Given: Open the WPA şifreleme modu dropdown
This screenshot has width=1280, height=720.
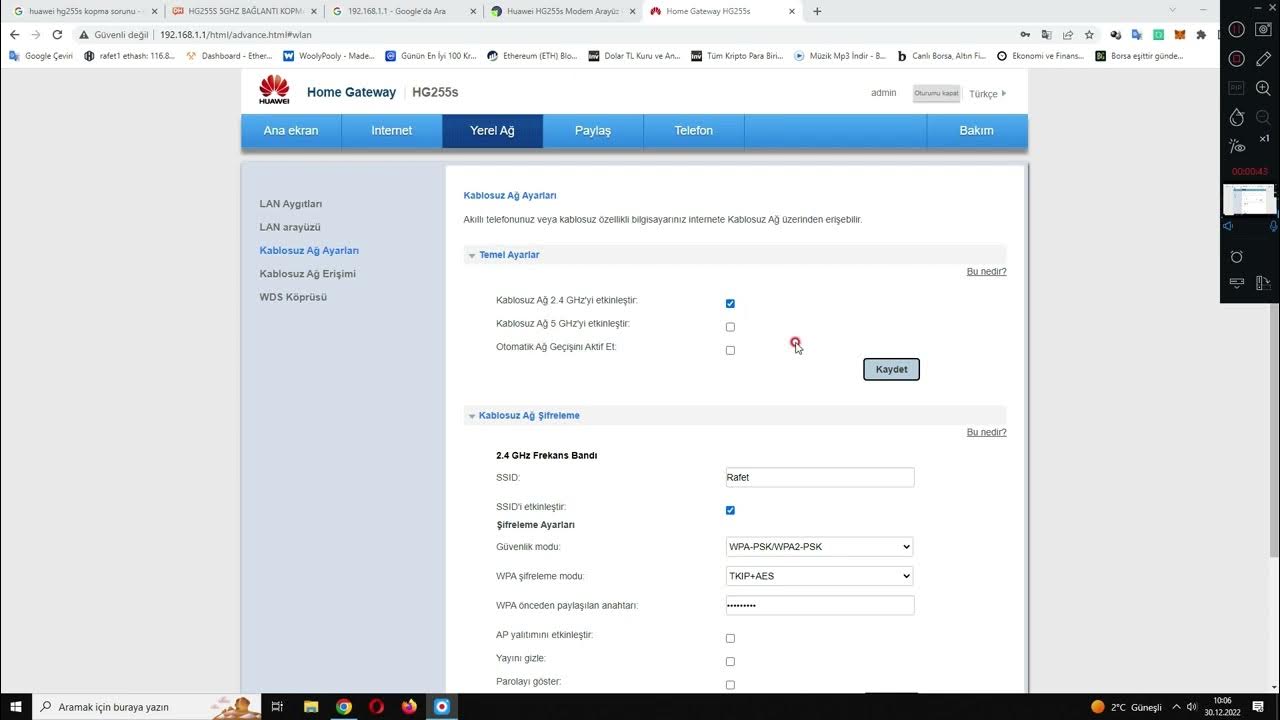Looking at the screenshot, I should (x=819, y=576).
